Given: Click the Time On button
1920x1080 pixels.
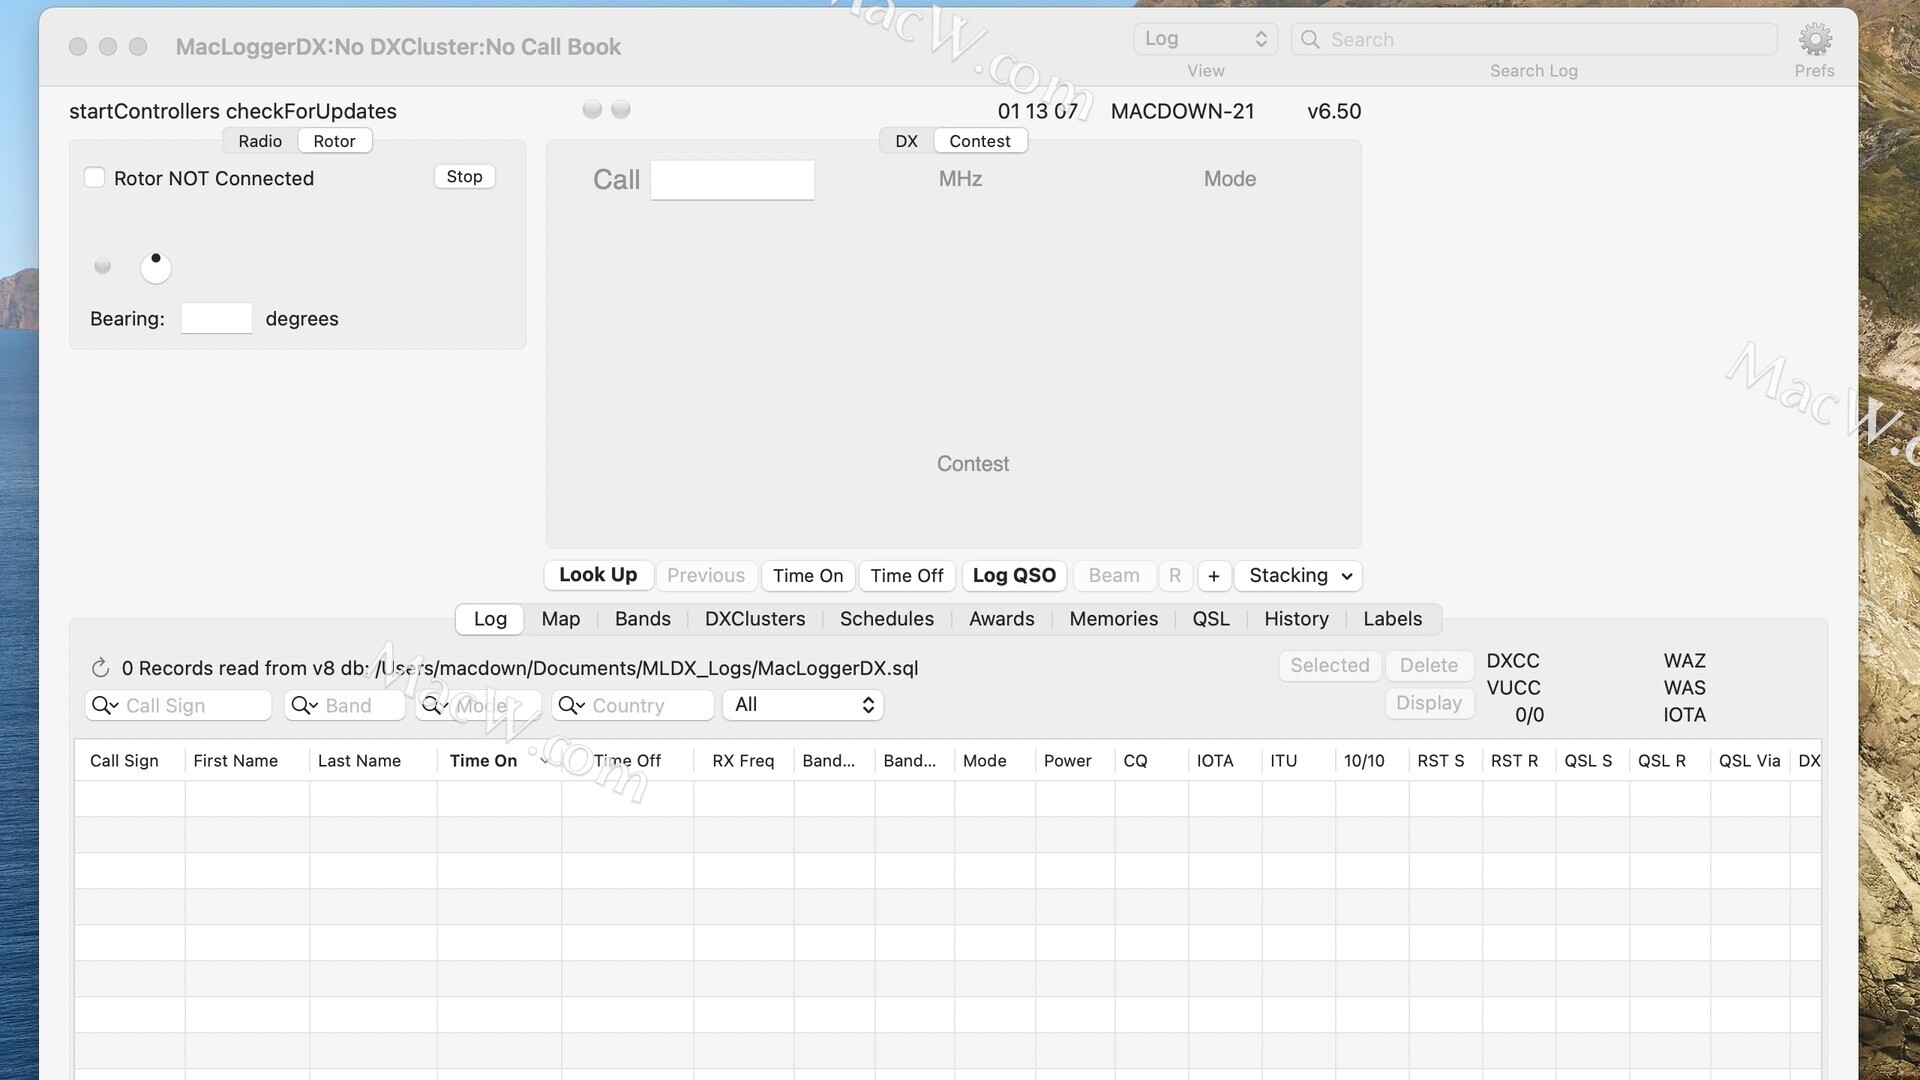Looking at the screenshot, I should point(808,576).
